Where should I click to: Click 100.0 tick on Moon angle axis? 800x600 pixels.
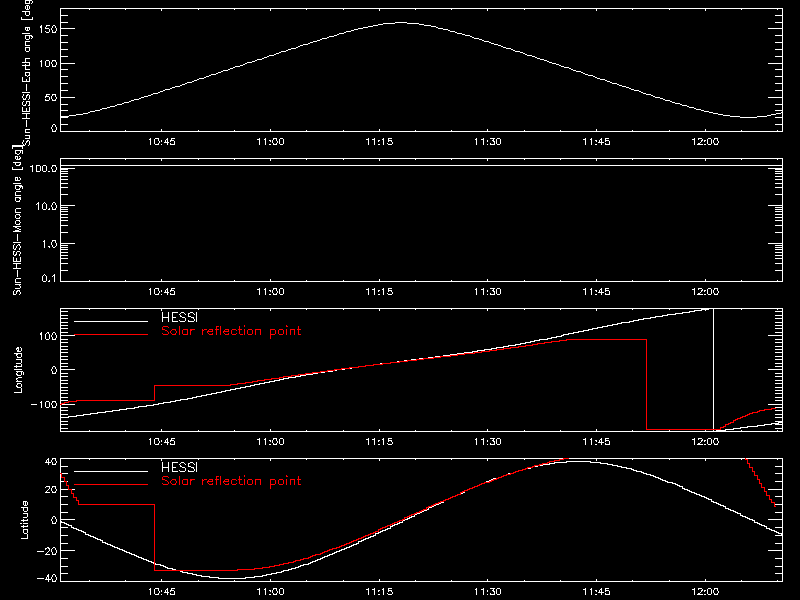(43, 168)
